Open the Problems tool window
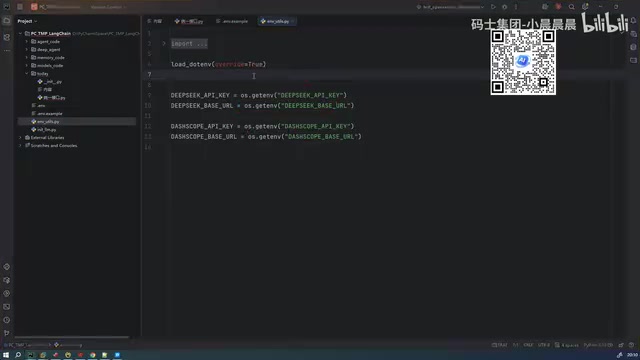The height and width of the screenshot is (360, 640). (7, 320)
